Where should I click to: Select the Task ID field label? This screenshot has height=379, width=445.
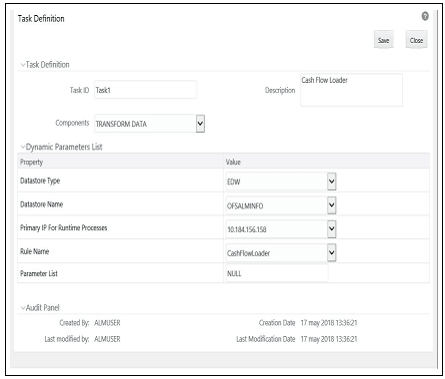tap(79, 90)
